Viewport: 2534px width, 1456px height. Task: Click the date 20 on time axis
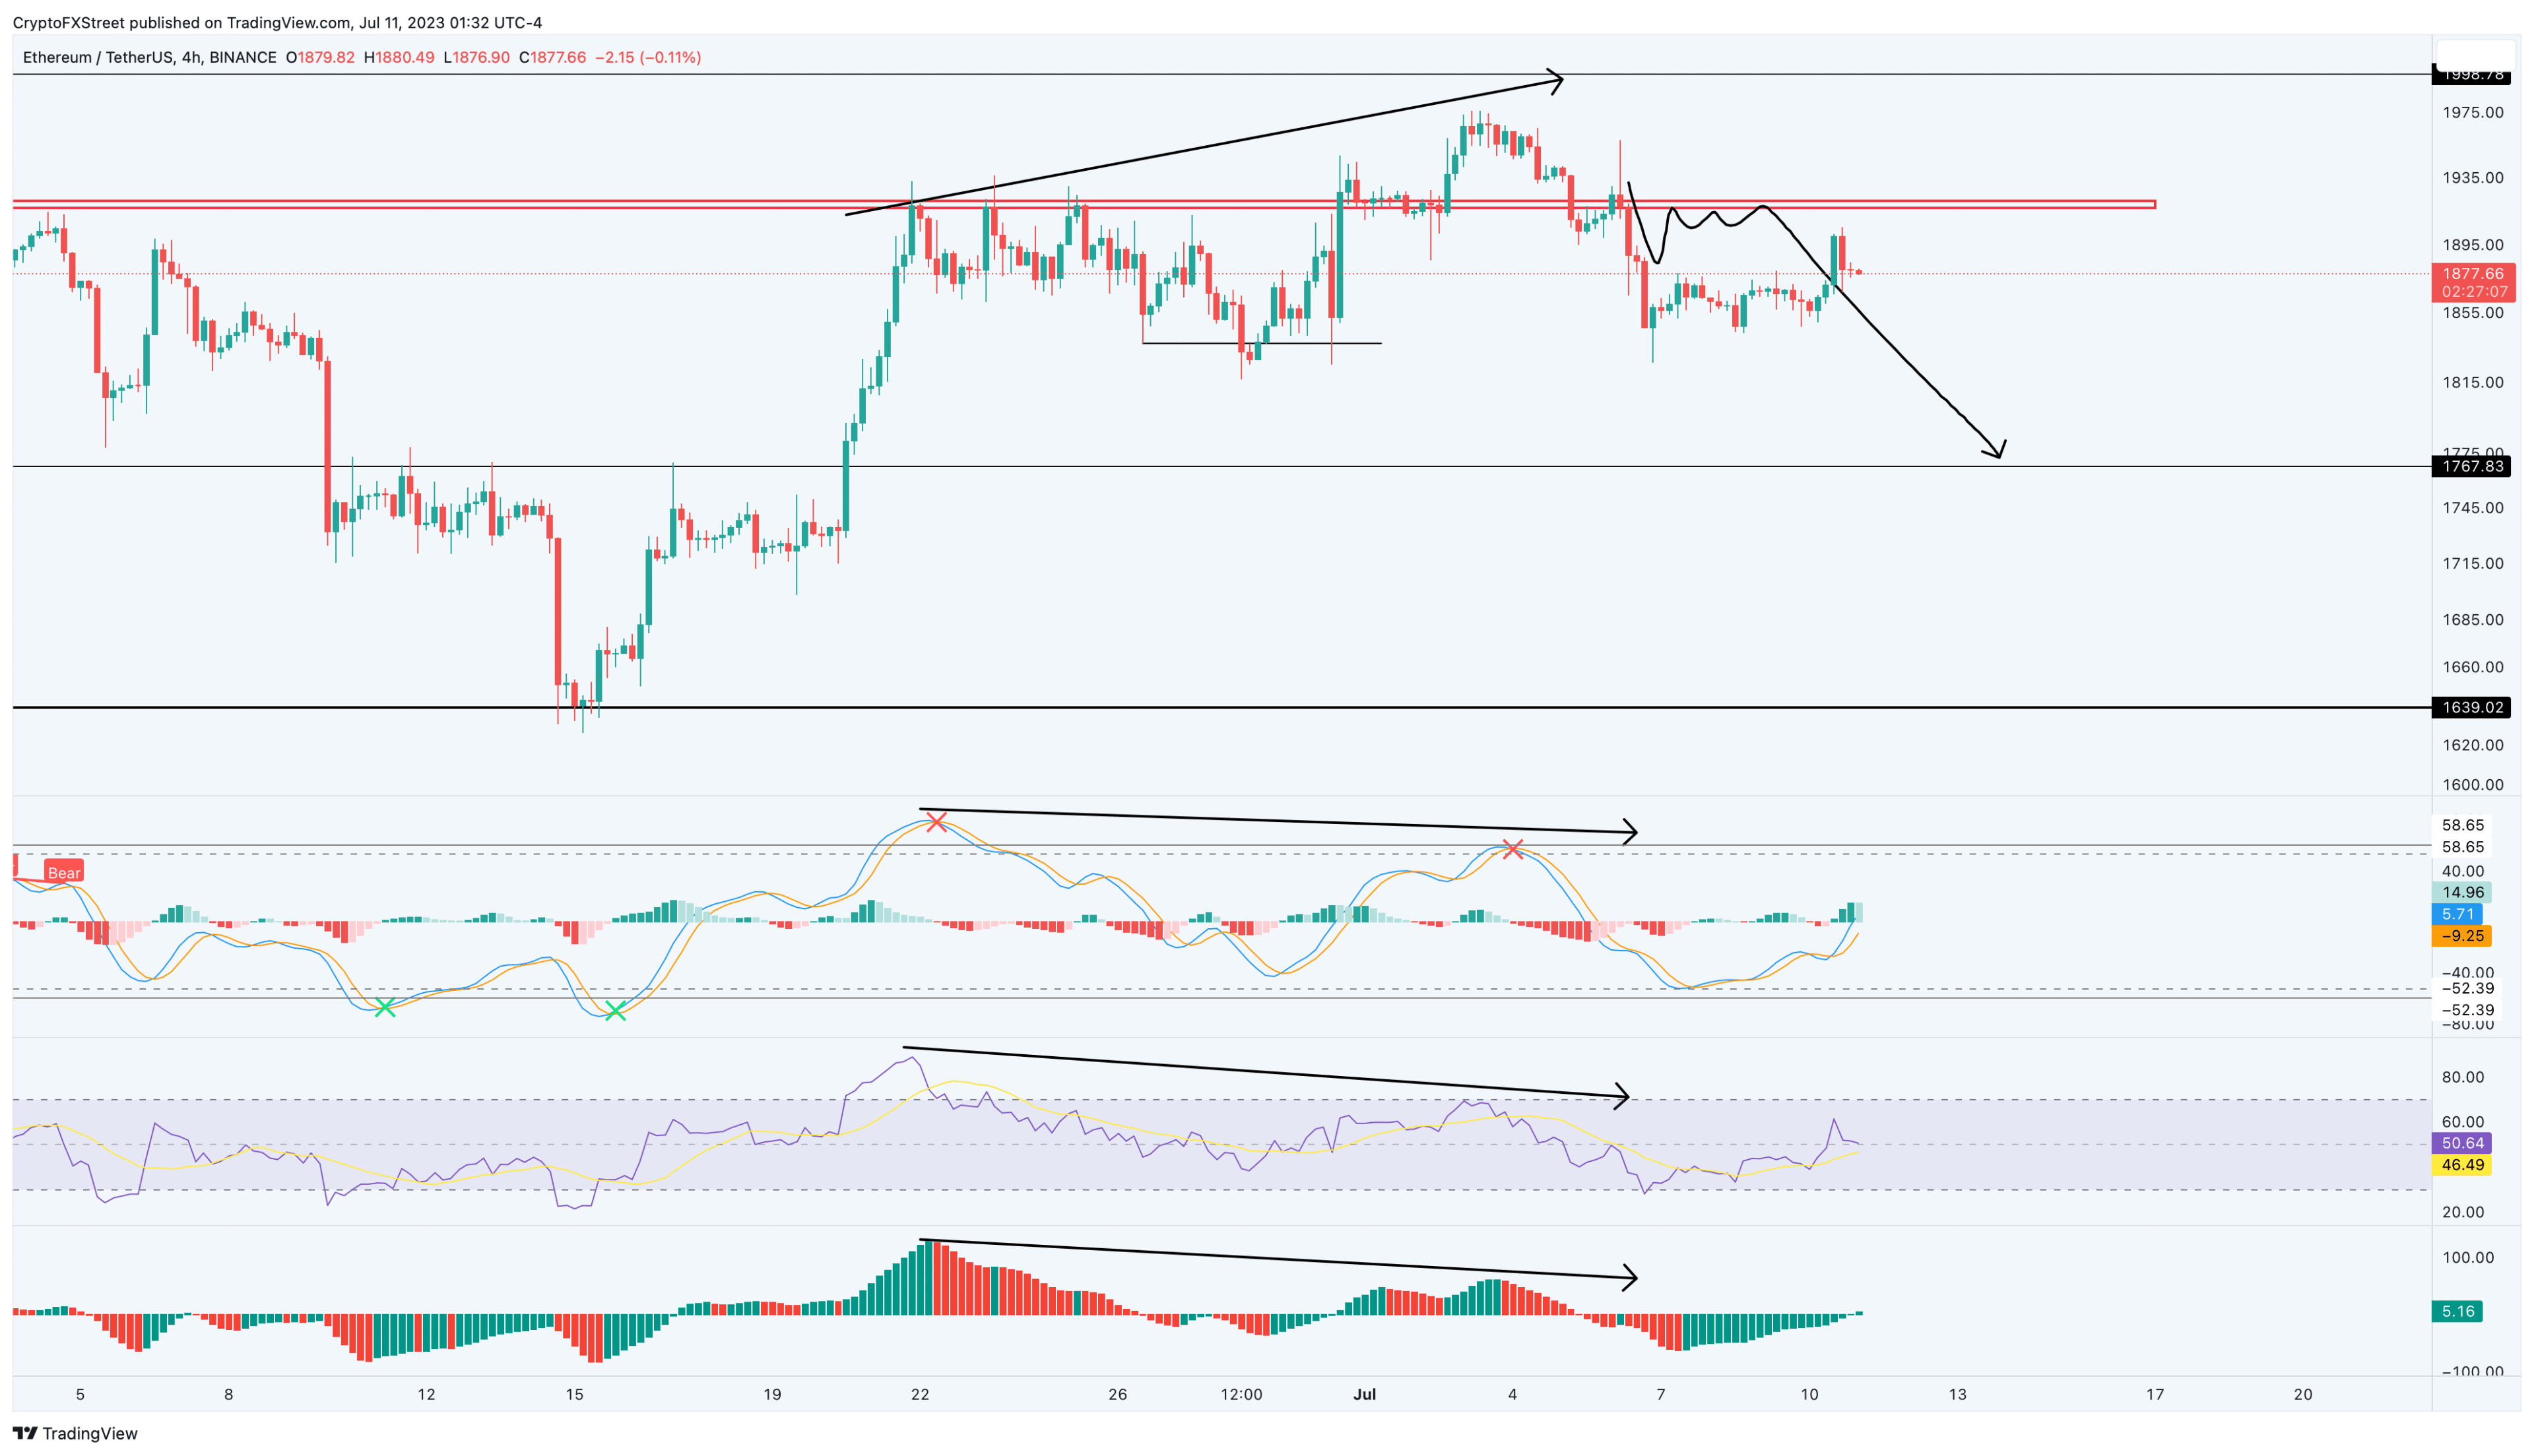coord(2303,1394)
